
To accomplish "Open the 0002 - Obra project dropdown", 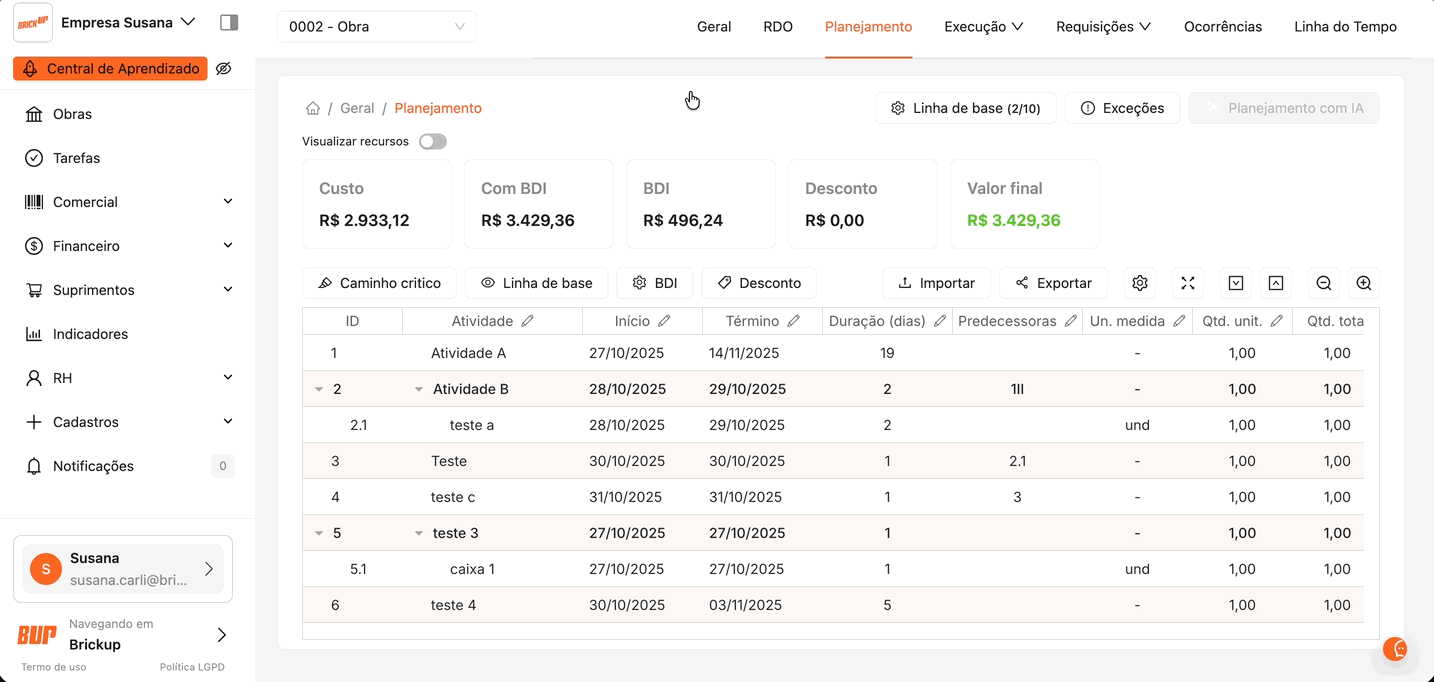I will click(x=376, y=27).
